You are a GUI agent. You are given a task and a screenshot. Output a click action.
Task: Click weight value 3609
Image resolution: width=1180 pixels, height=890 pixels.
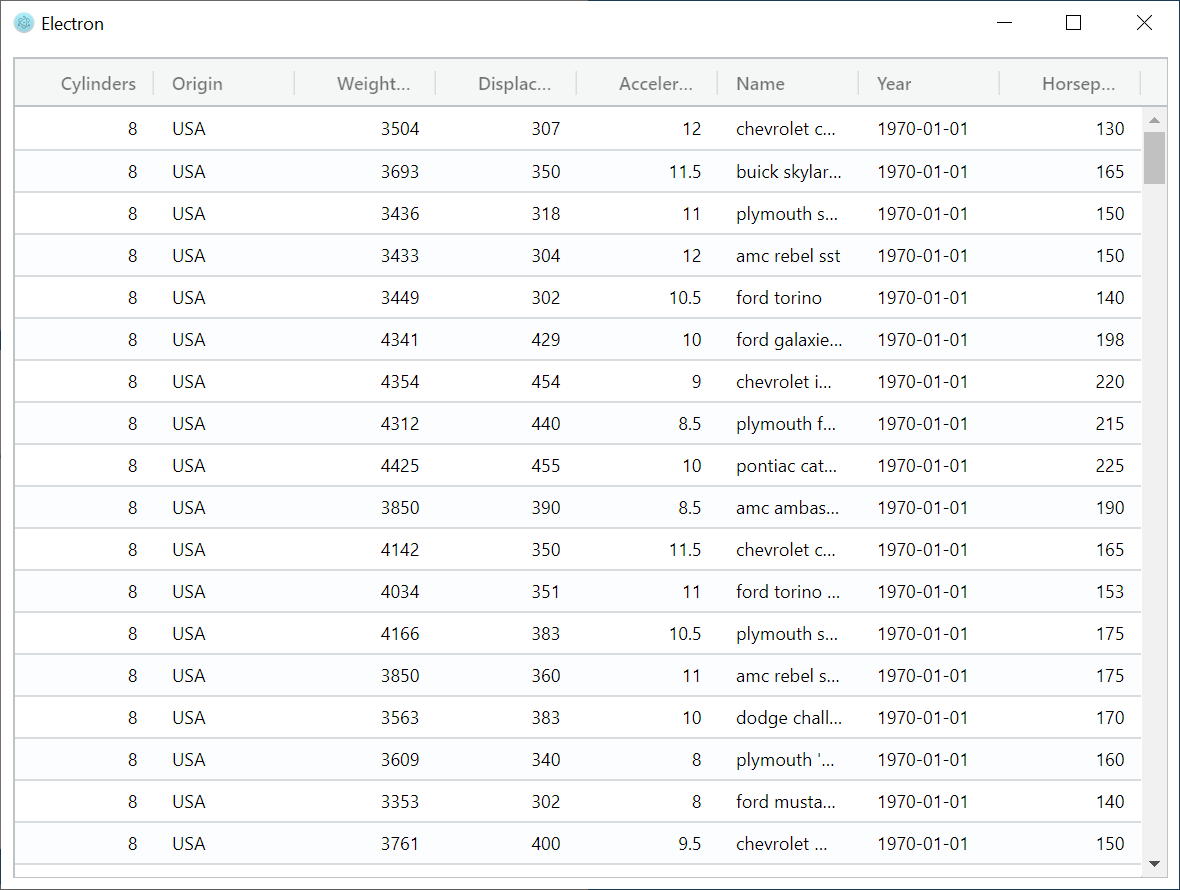[400, 760]
